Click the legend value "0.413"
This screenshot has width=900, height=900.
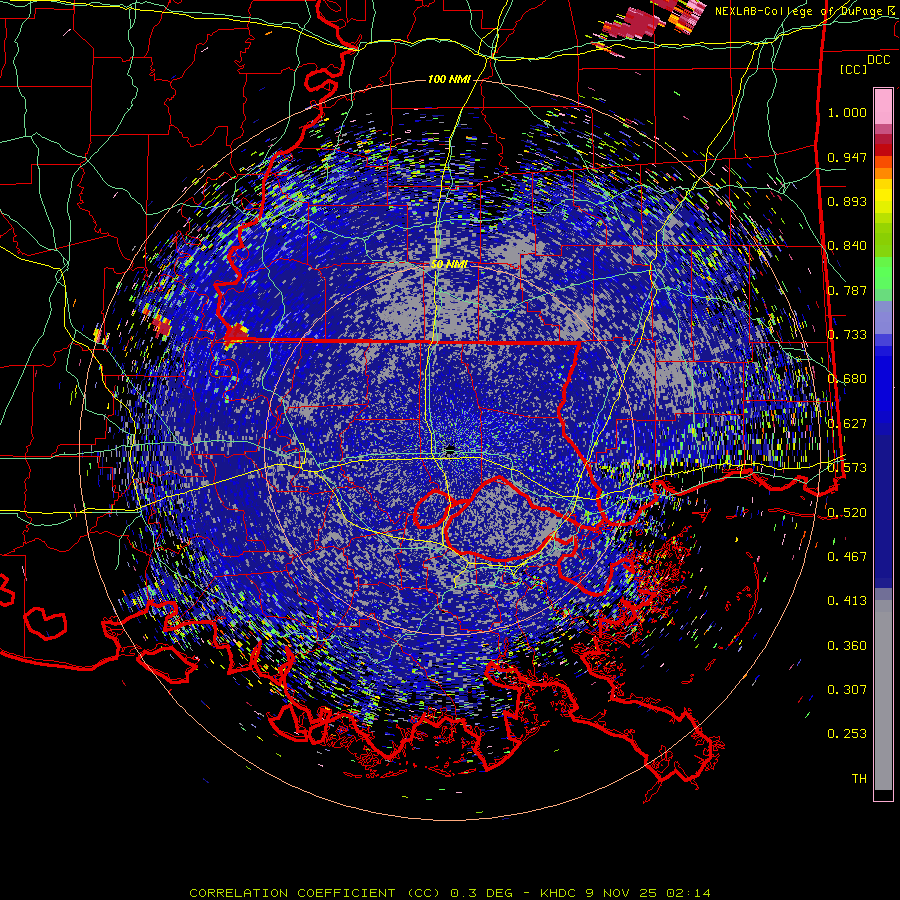tap(847, 601)
